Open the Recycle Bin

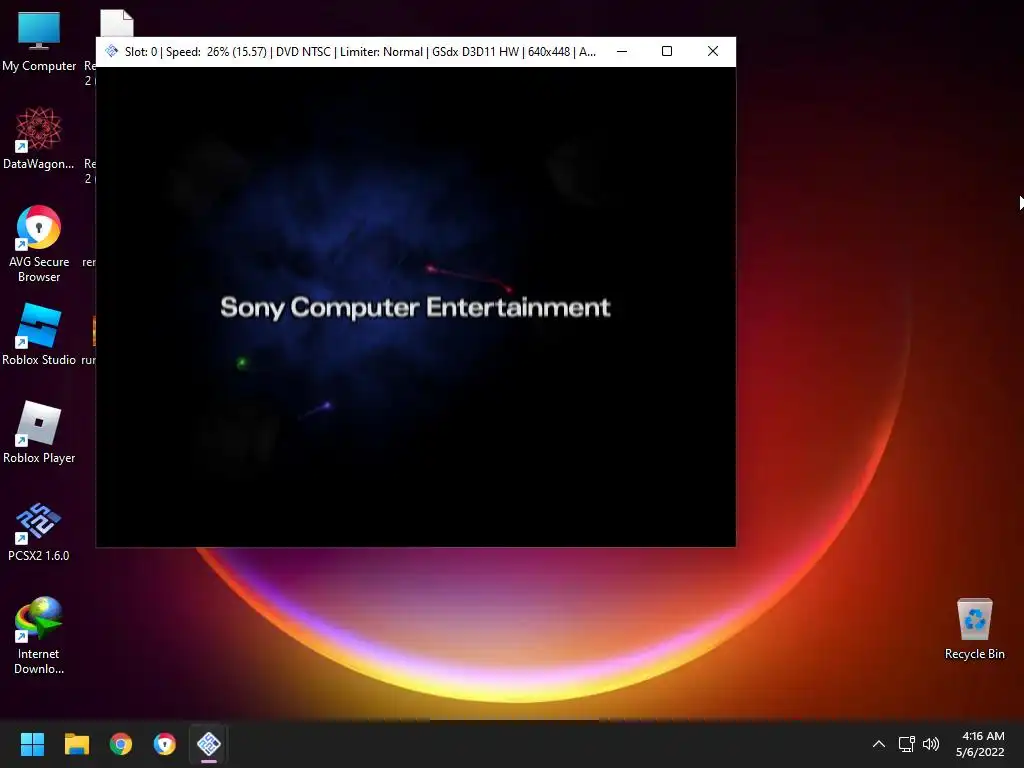(x=974, y=629)
